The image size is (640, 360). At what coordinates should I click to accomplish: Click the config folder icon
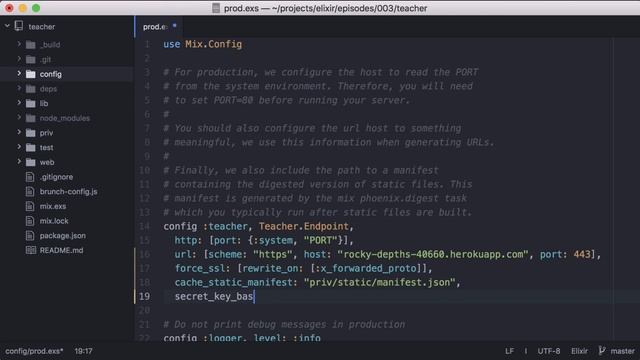(x=31, y=74)
